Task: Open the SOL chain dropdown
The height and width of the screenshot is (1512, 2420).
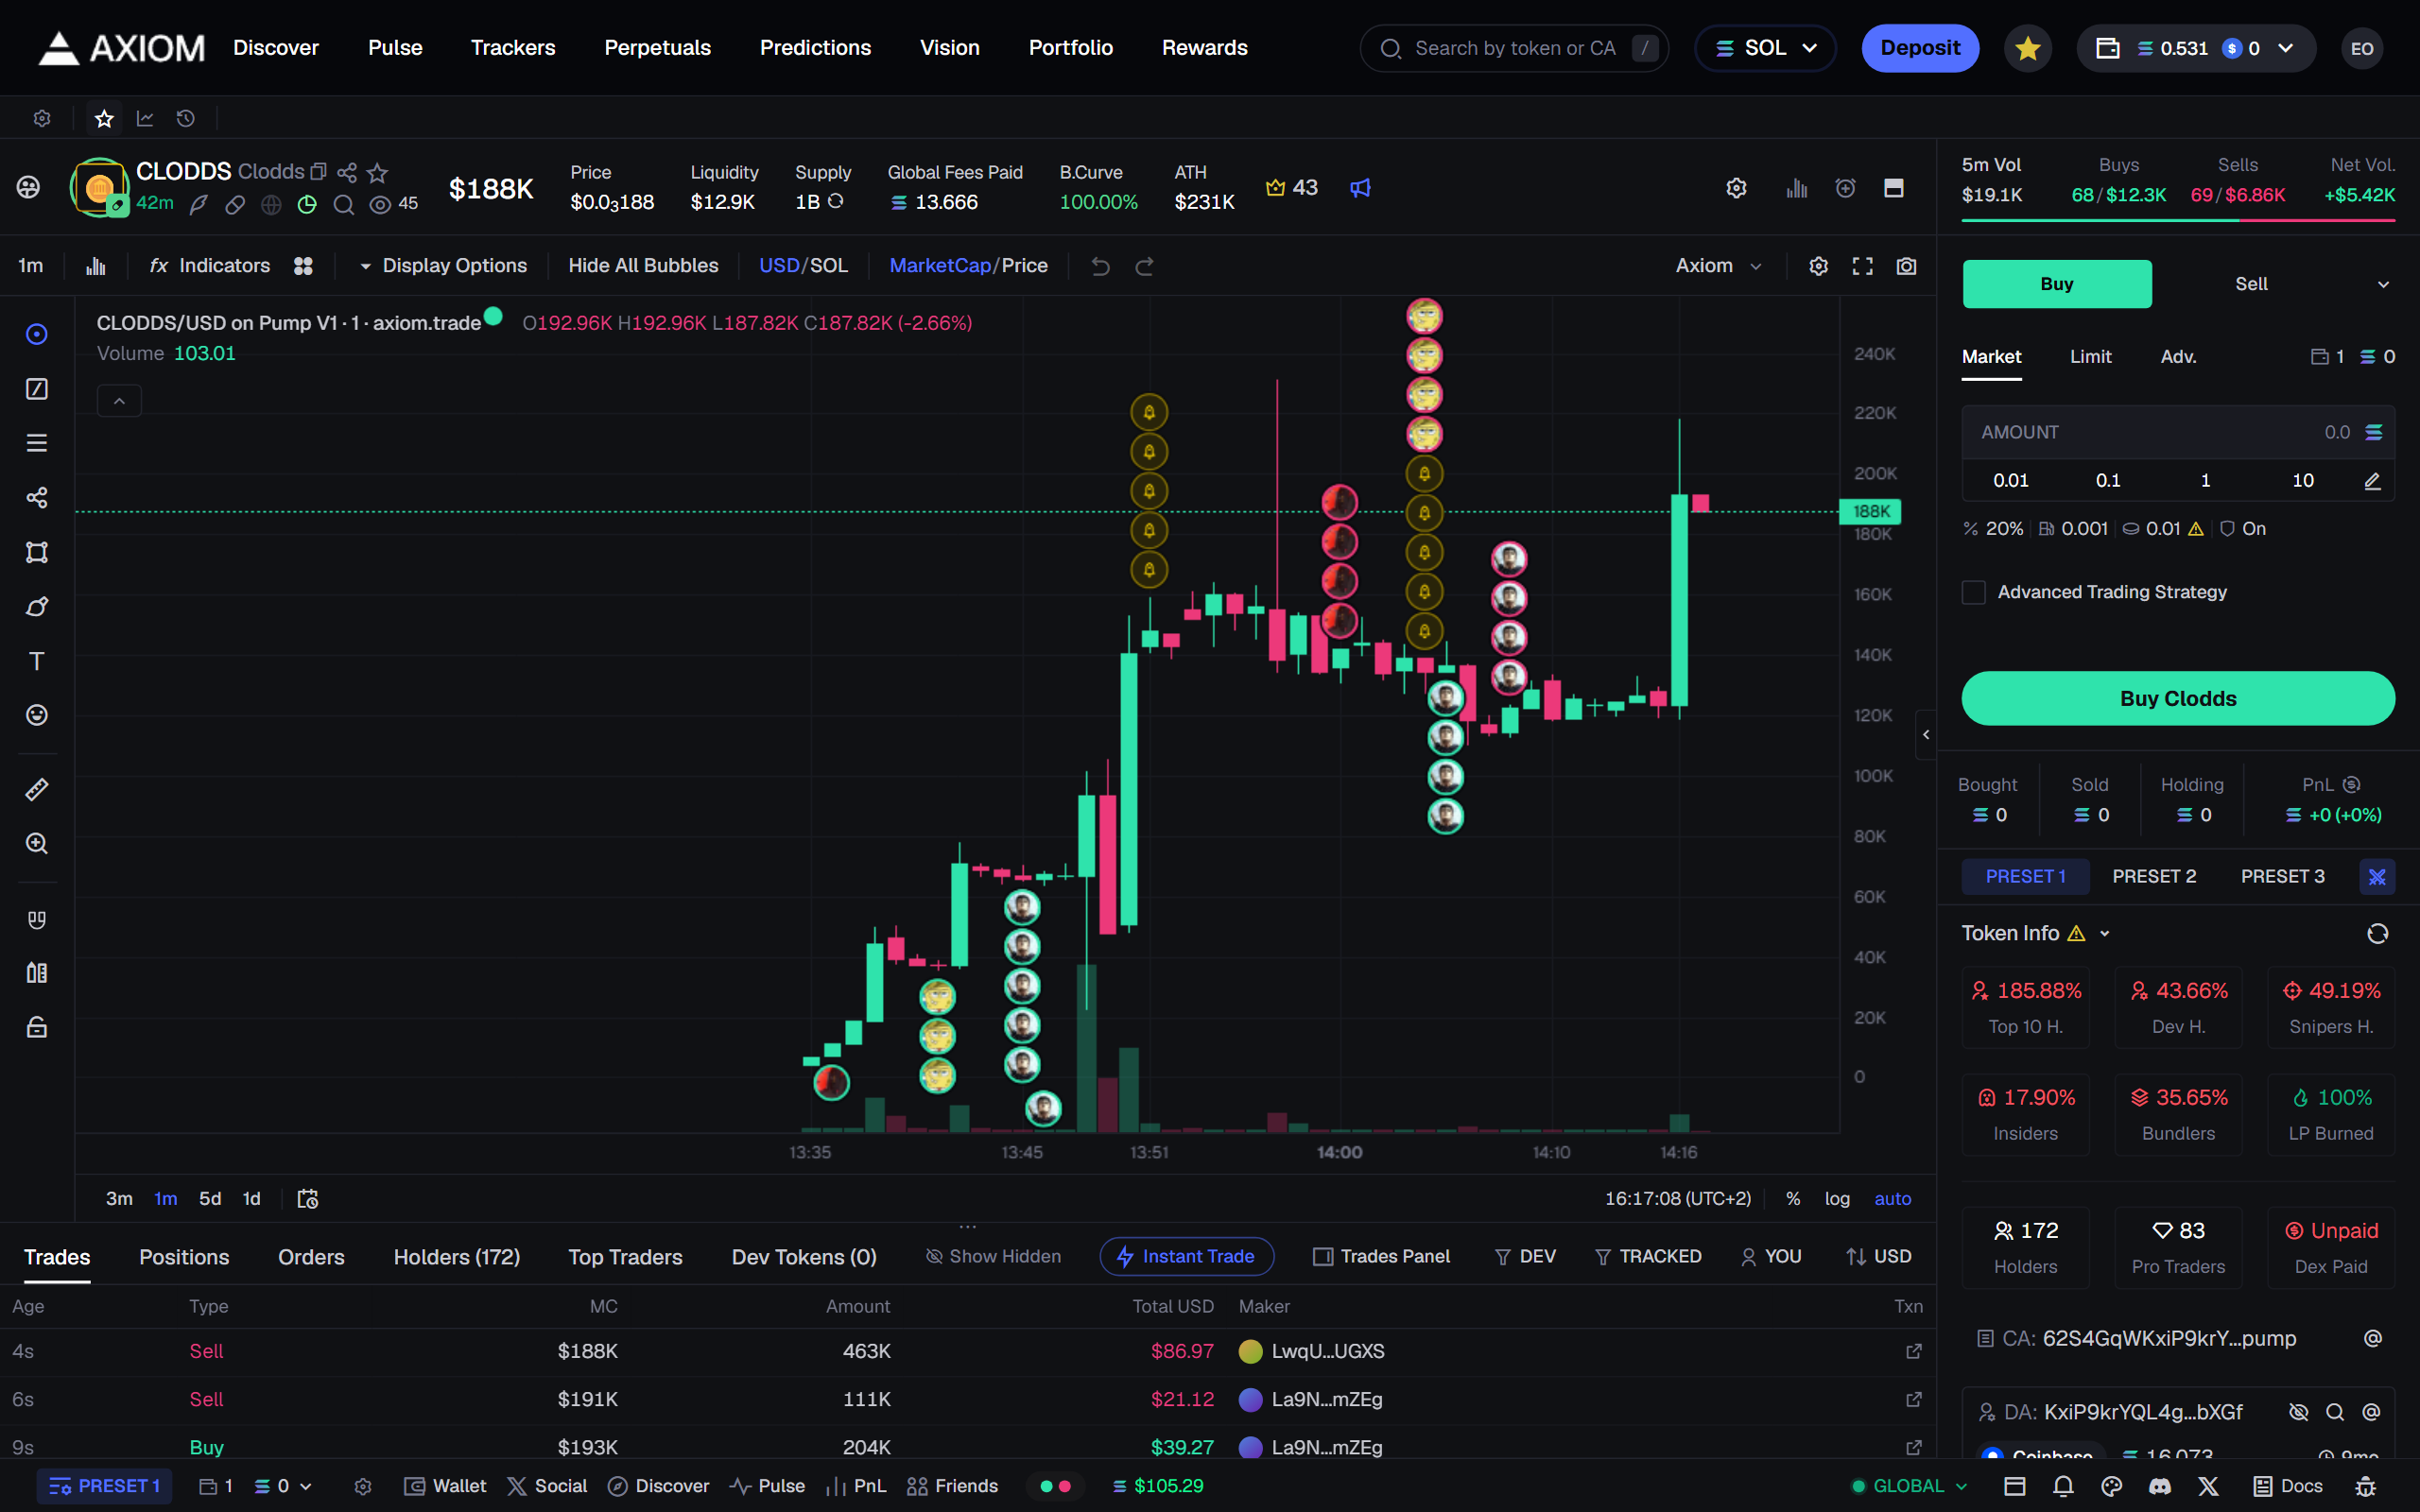Action: click(x=1766, y=48)
